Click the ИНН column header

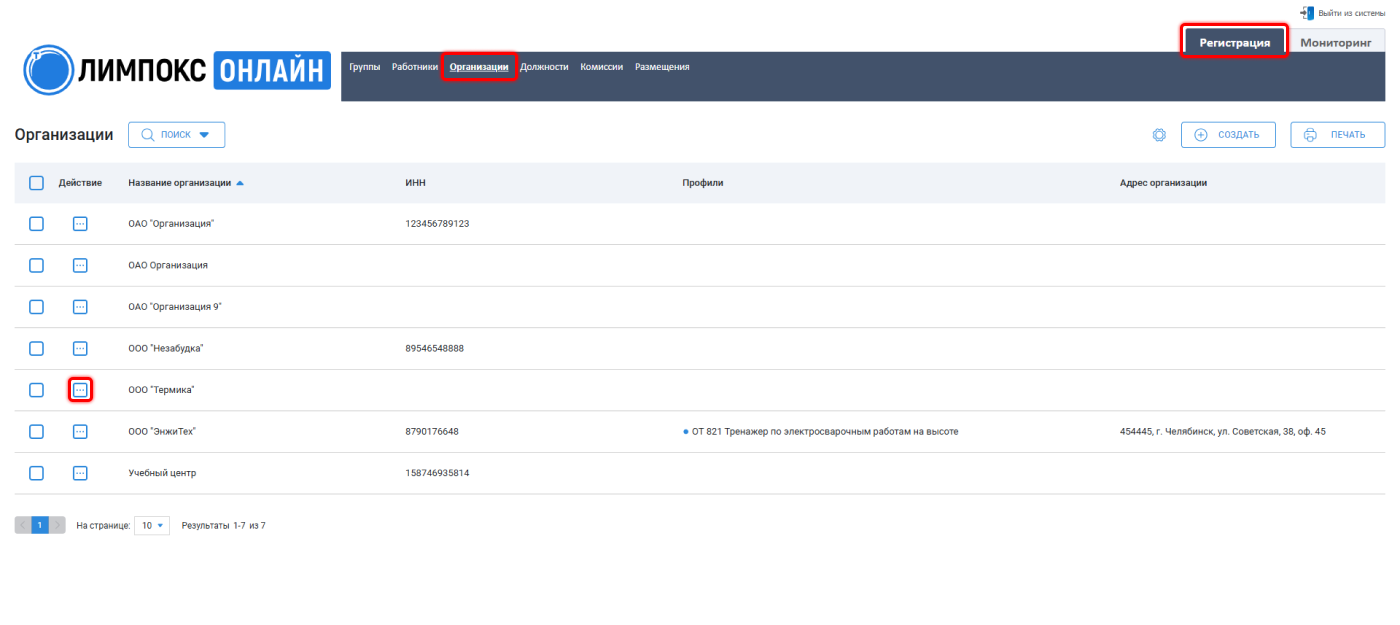[x=416, y=183]
